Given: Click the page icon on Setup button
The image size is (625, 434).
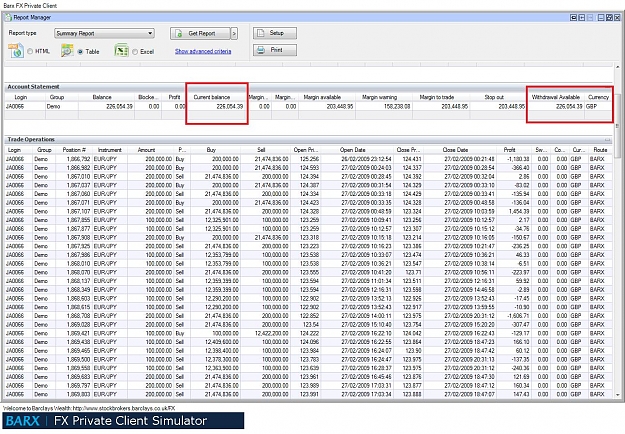Looking at the screenshot, I should coord(260,33).
